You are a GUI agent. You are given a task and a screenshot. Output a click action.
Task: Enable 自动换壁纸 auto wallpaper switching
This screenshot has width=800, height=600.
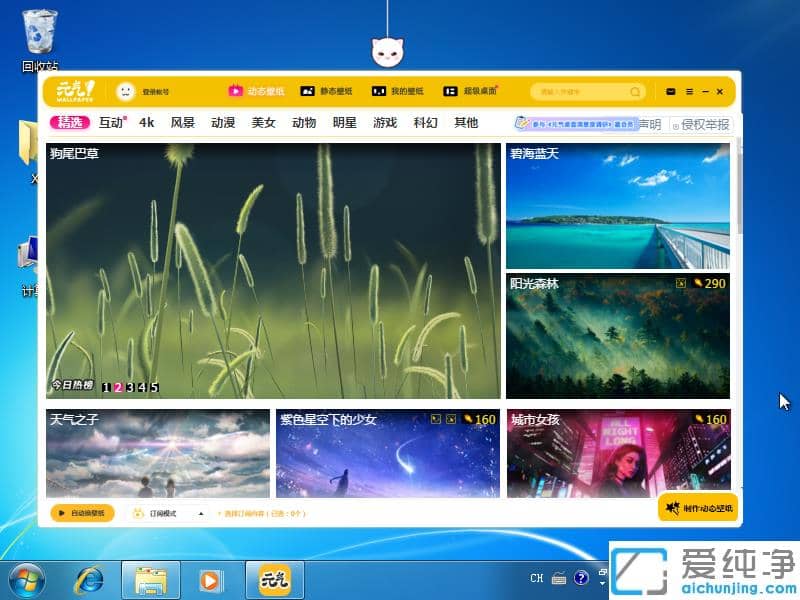pos(82,512)
